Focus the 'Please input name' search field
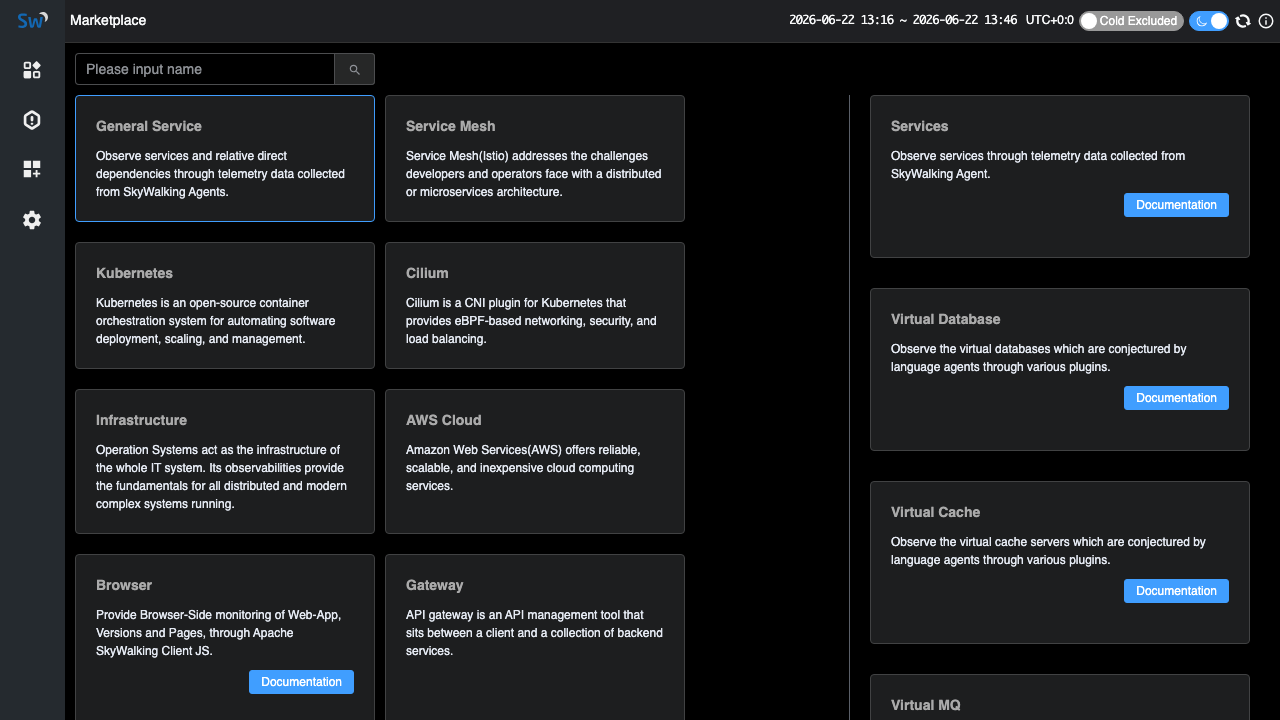Viewport: 1280px width, 720px height. (x=205, y=69)
